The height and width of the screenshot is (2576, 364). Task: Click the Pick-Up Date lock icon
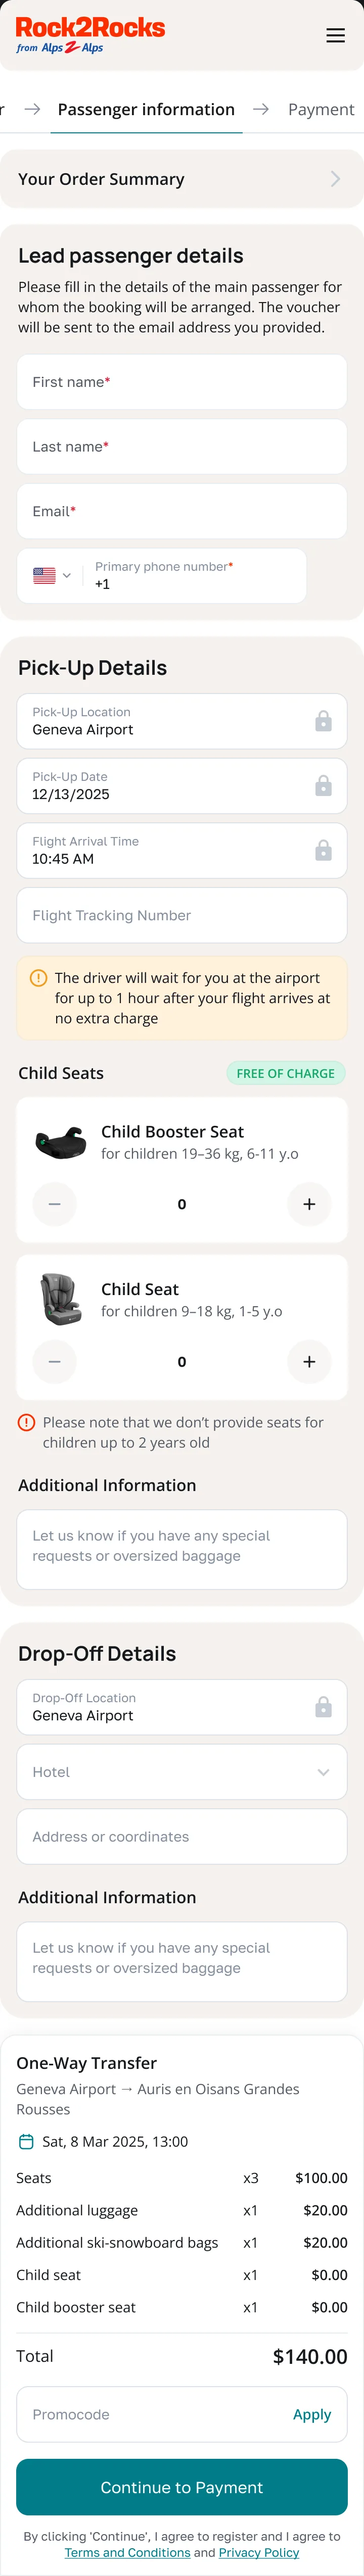(323, 786)
